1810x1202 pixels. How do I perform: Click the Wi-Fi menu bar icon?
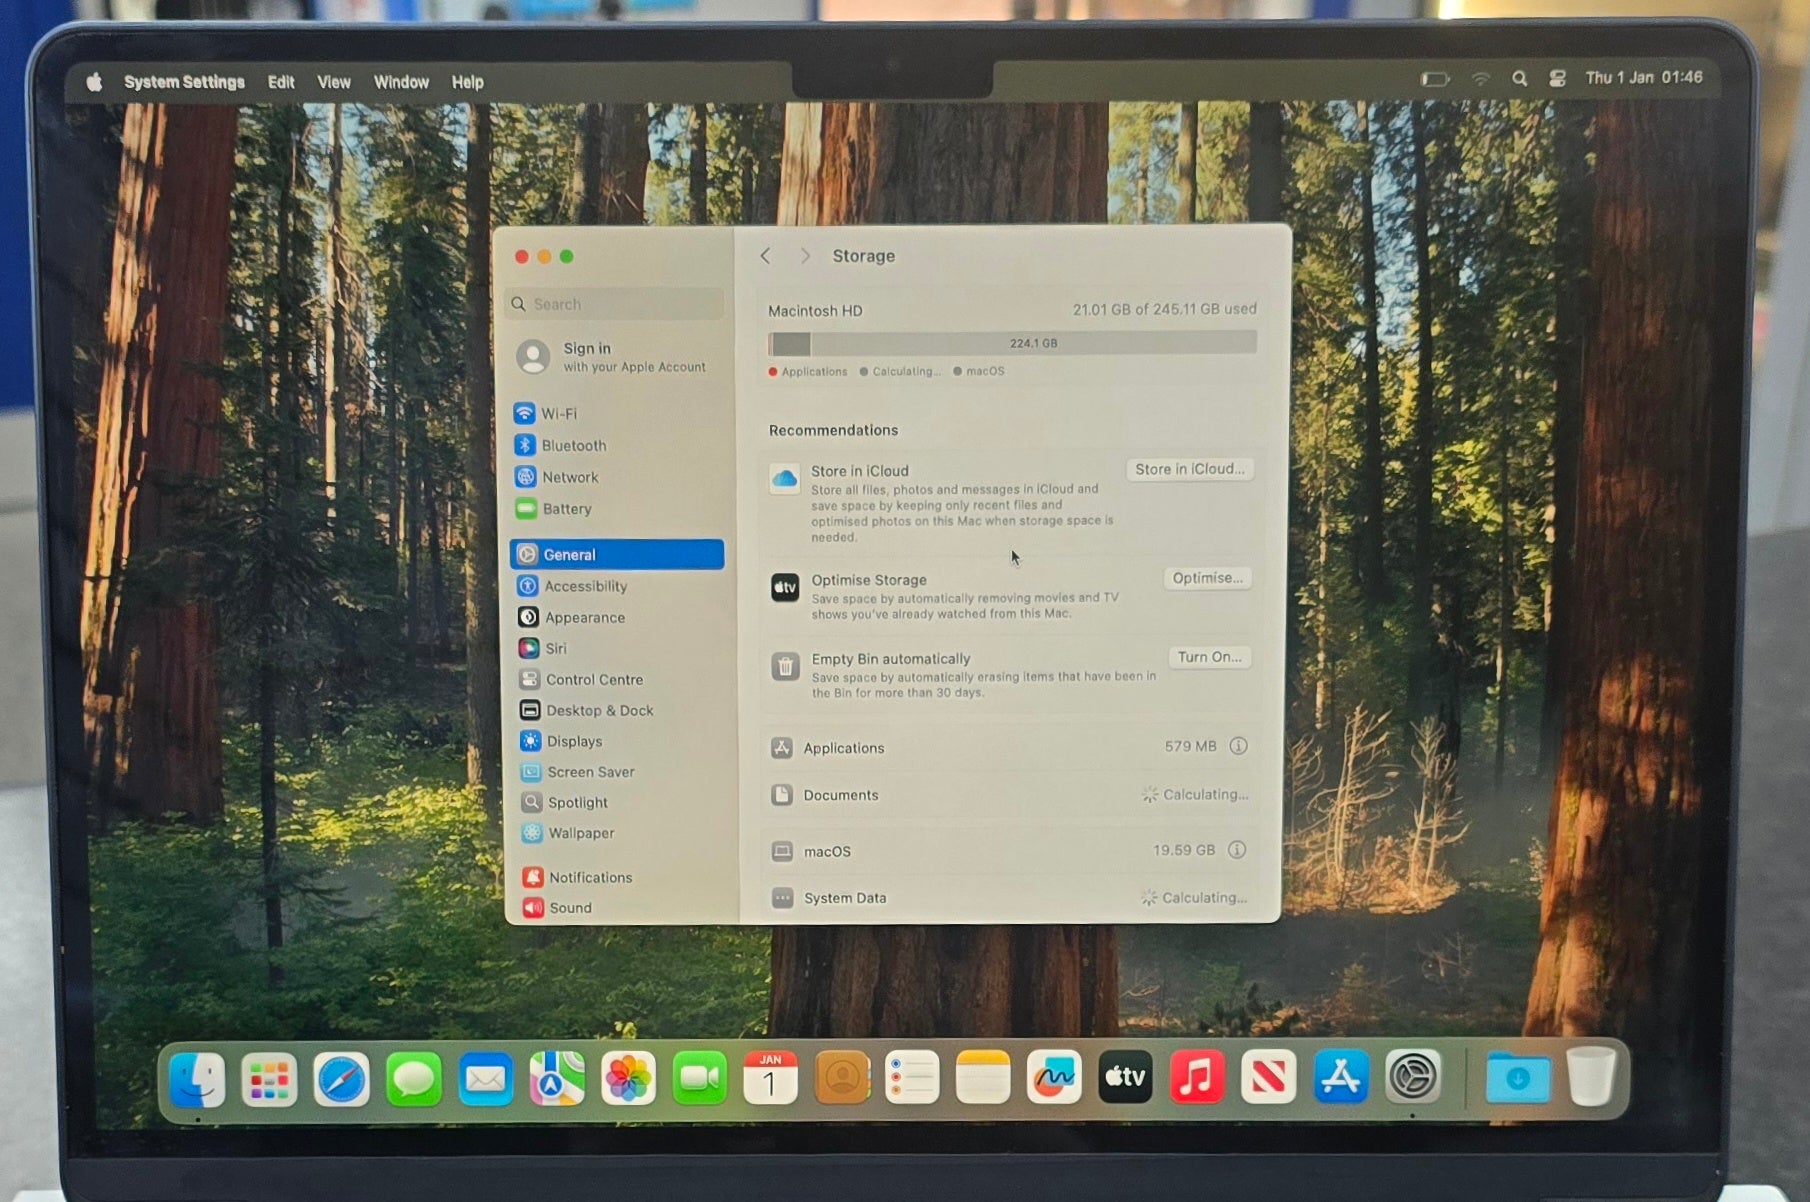[x=1481, y=78]
